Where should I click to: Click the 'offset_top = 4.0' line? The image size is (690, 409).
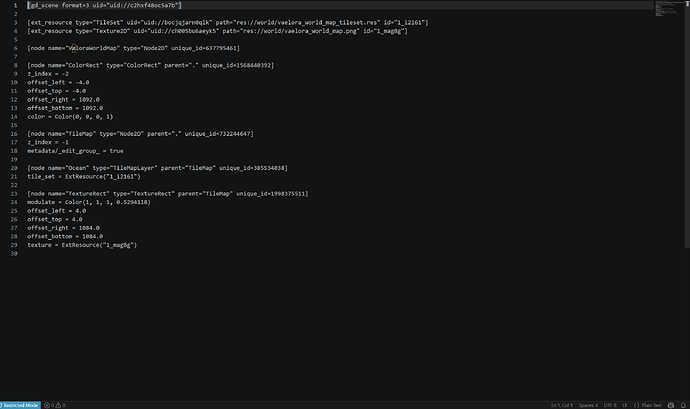(x=55, y=219)
